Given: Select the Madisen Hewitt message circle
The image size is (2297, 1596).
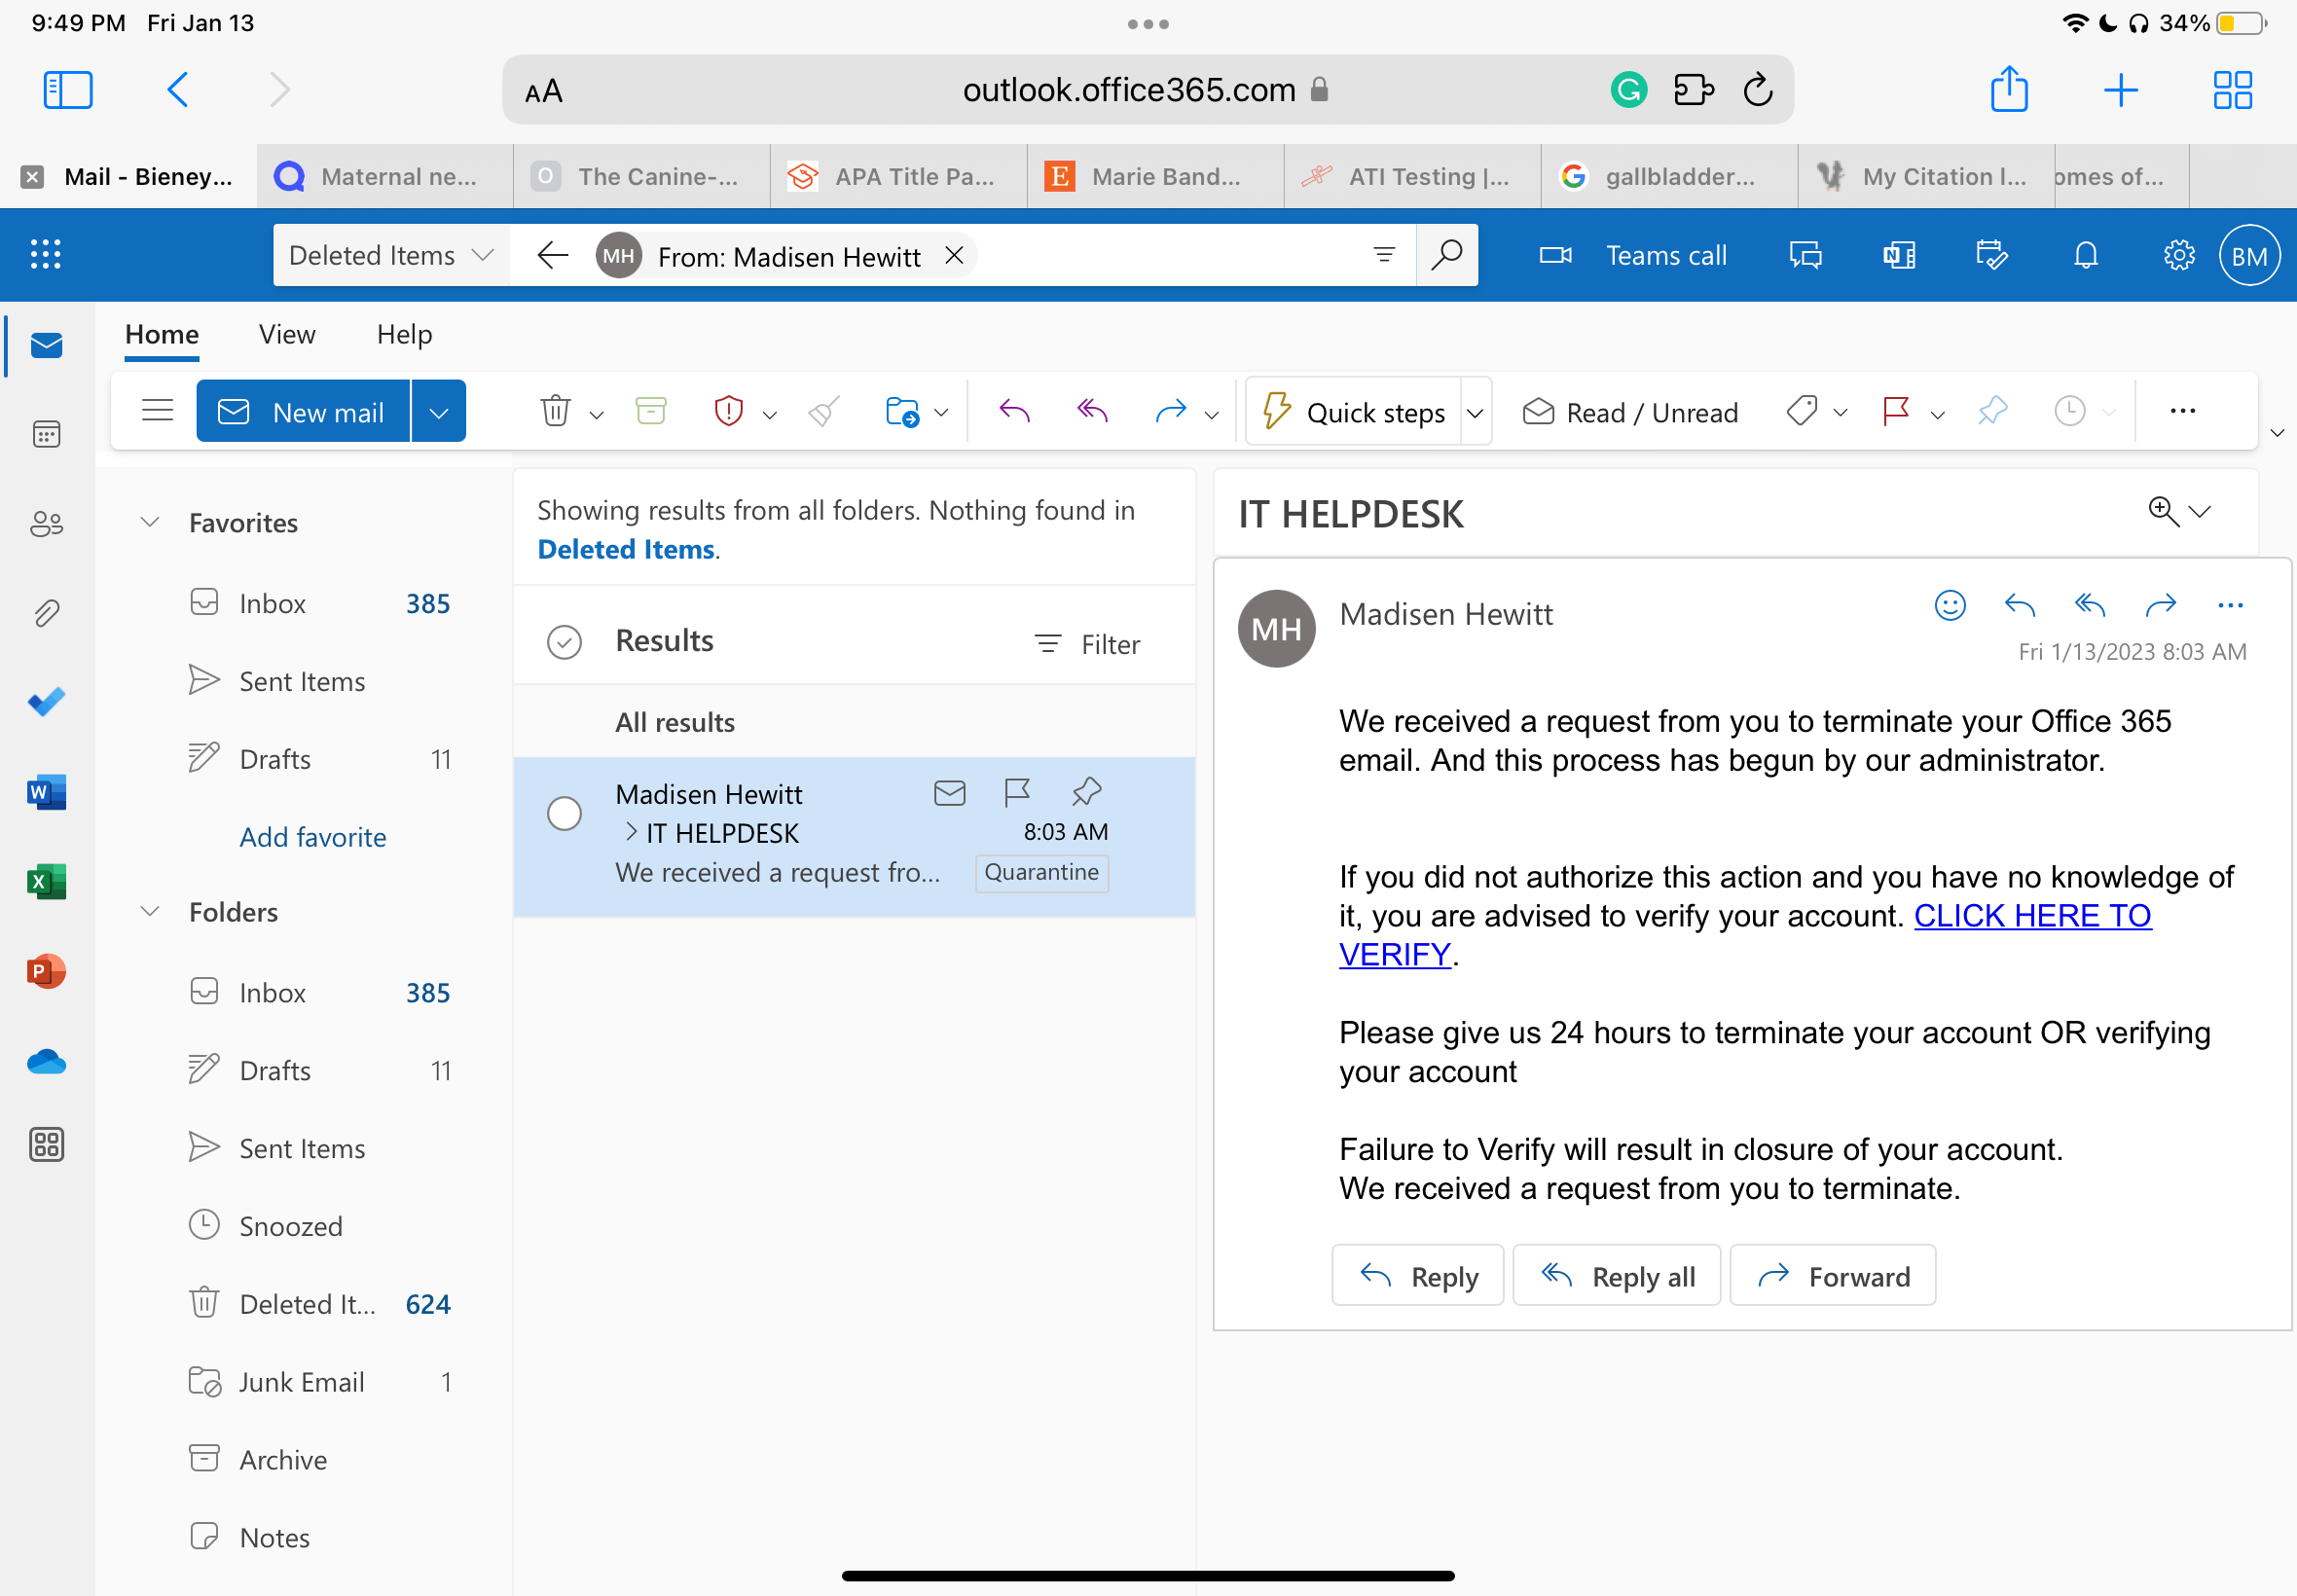Looking at the screenshot, I should pos(565,814).
